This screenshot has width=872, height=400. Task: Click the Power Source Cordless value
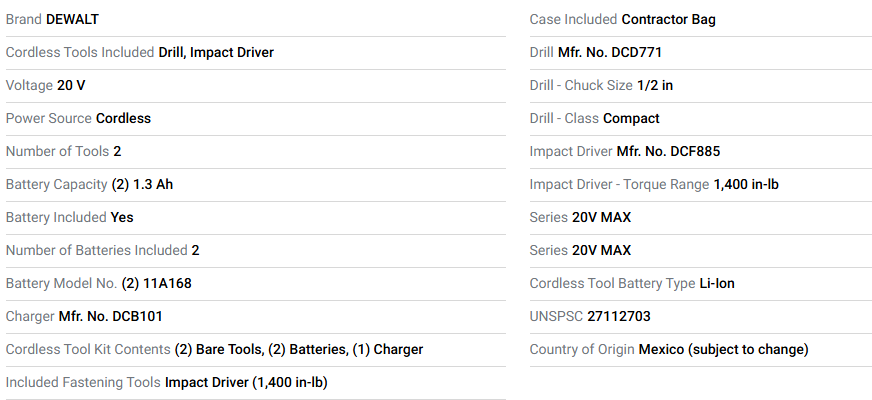click(x=123, y=118)
